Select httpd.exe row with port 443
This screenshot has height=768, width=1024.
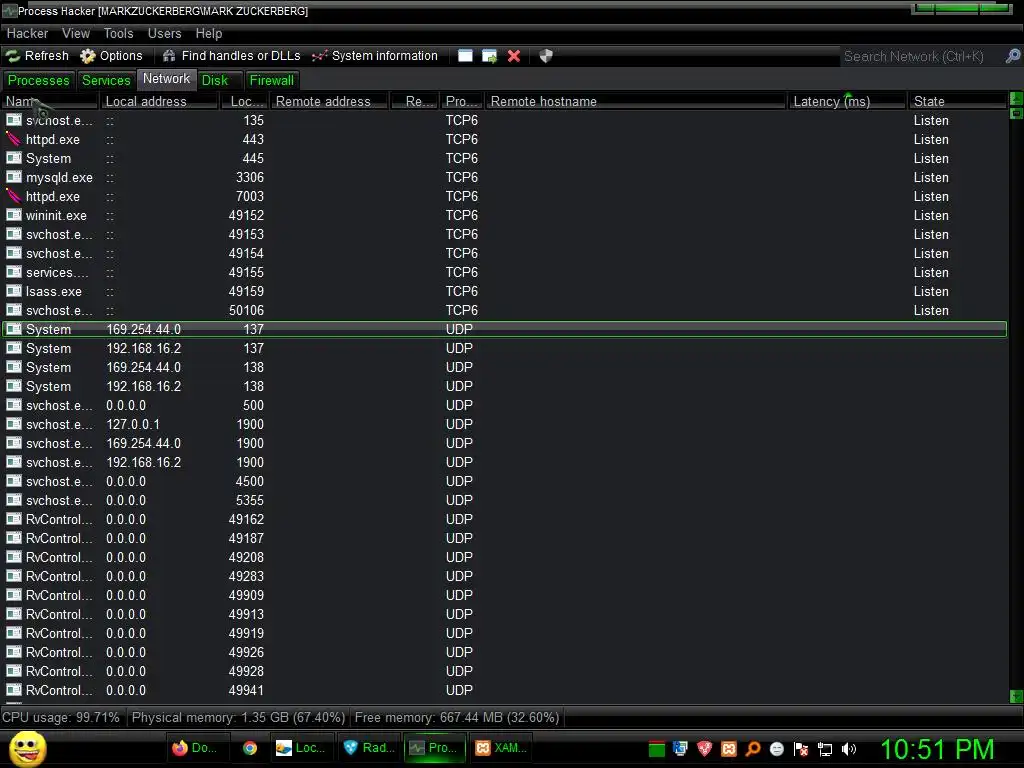(504, 139)
